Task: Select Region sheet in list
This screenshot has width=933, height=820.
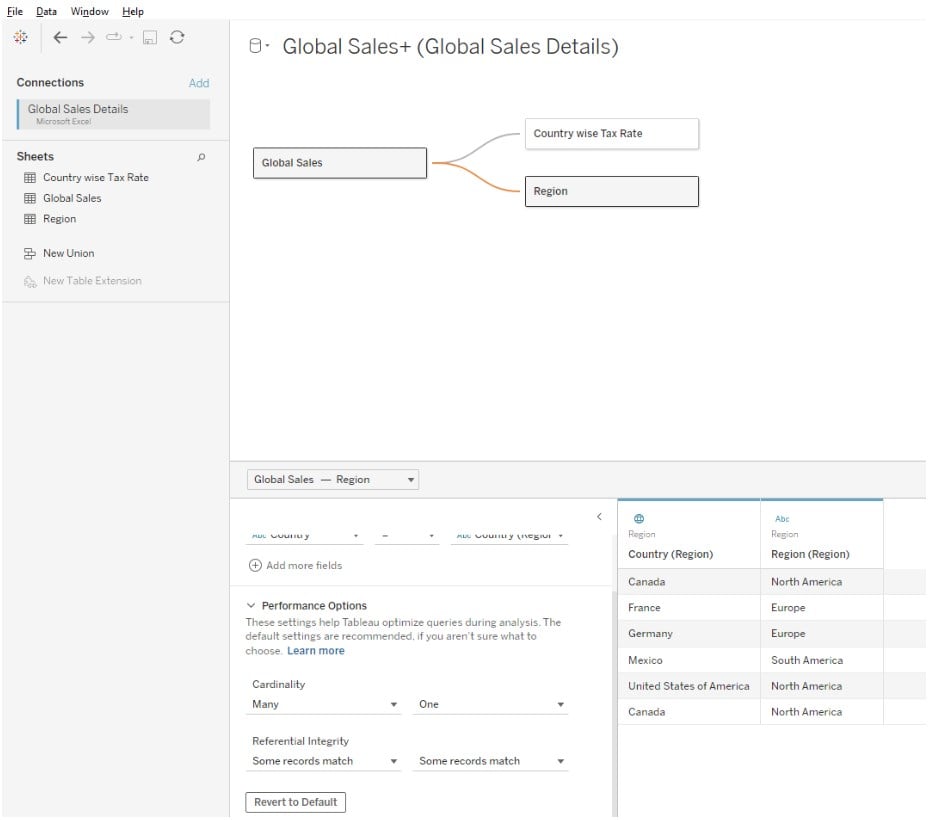Action: (x=60, y=220)
